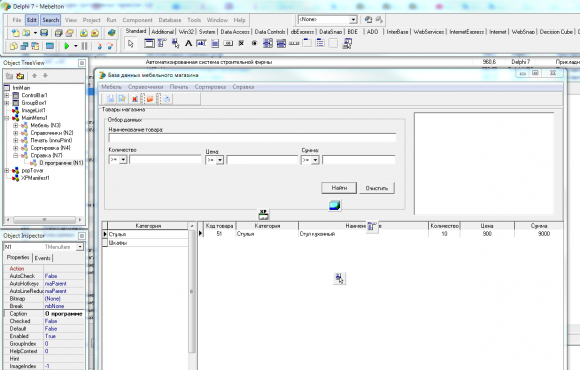Select the RadioButton component palette icon
The height and width of the screenshot is (370, 580).
point(254,44)
